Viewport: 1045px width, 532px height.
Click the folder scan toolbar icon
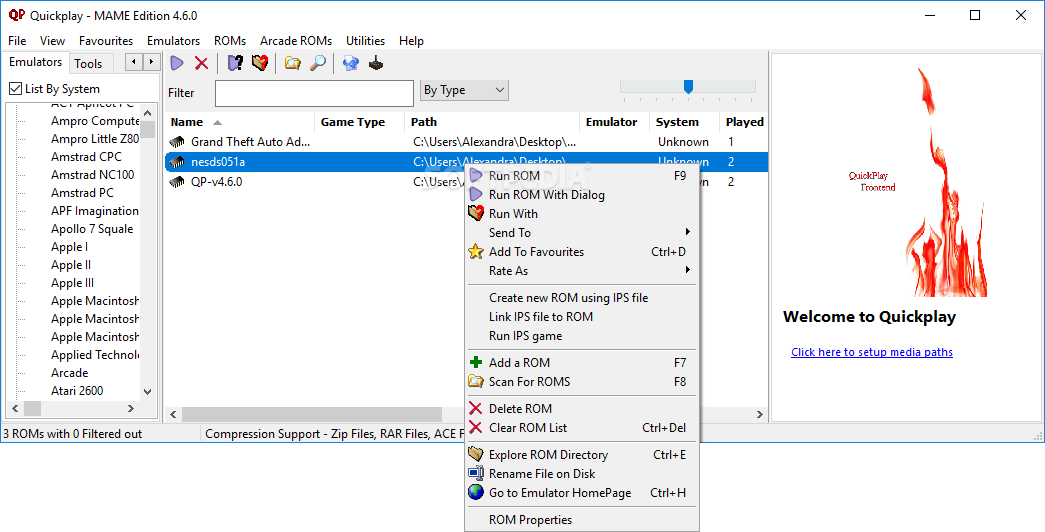[293, 63]
